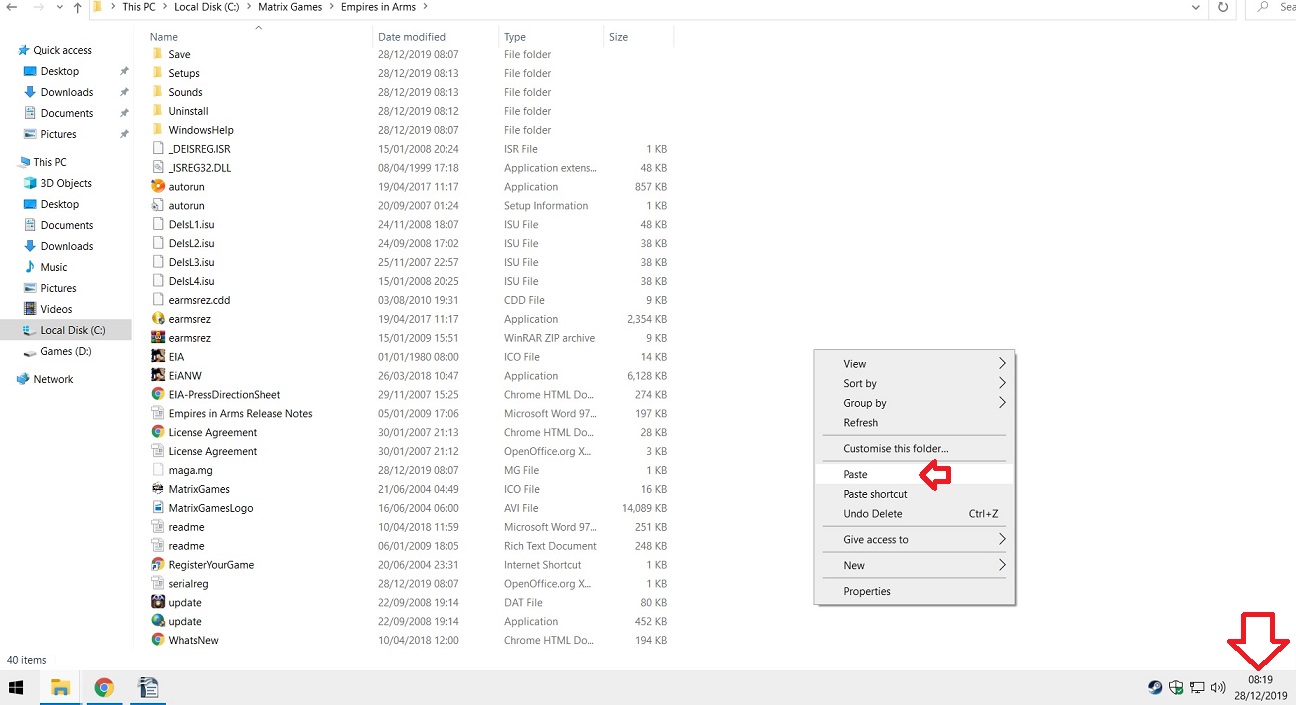Select the RegisterYourGame internet shortcut

(211, 565)
